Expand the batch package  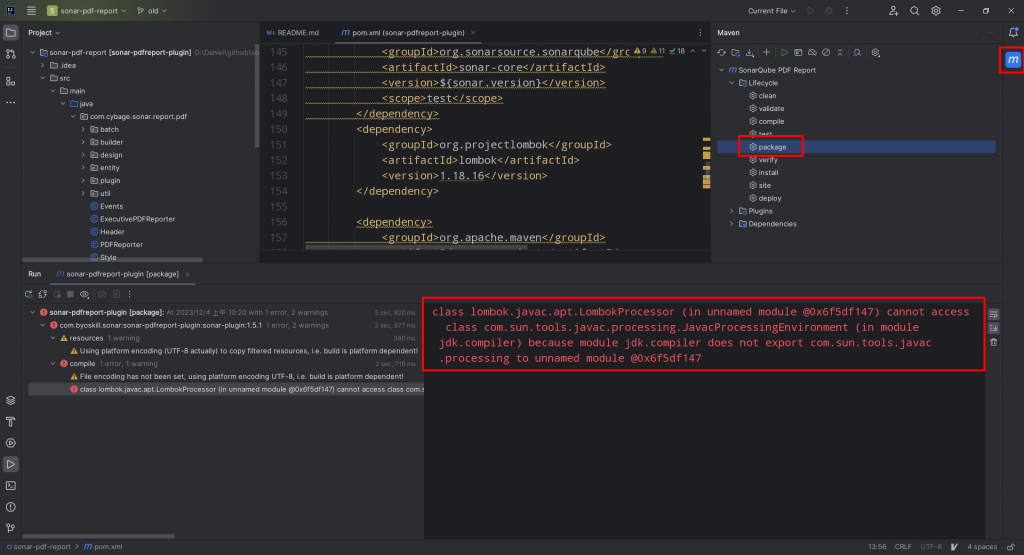[x=84, y=130]
